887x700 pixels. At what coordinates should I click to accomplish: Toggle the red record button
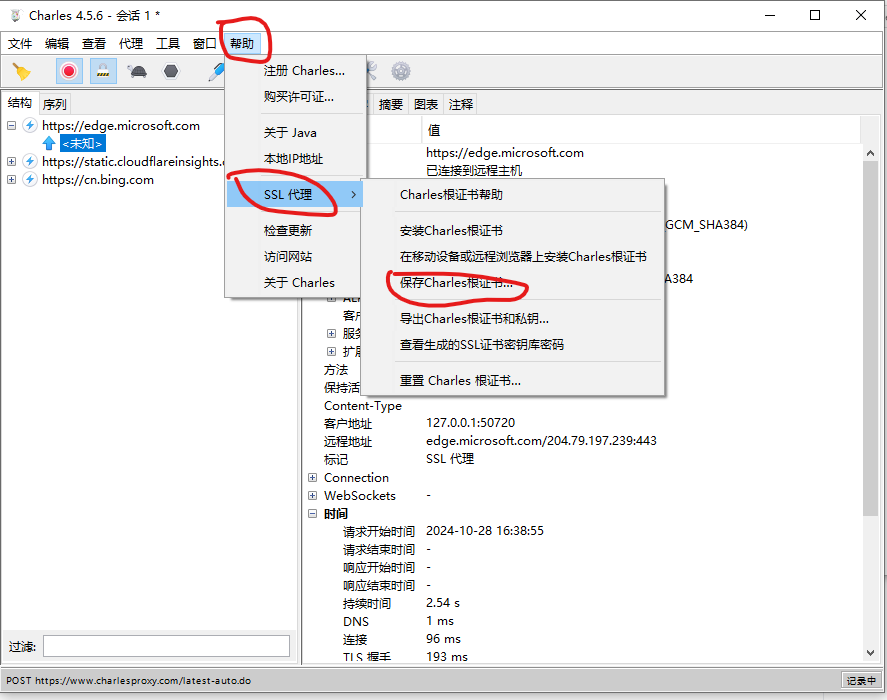coord(69,71)
